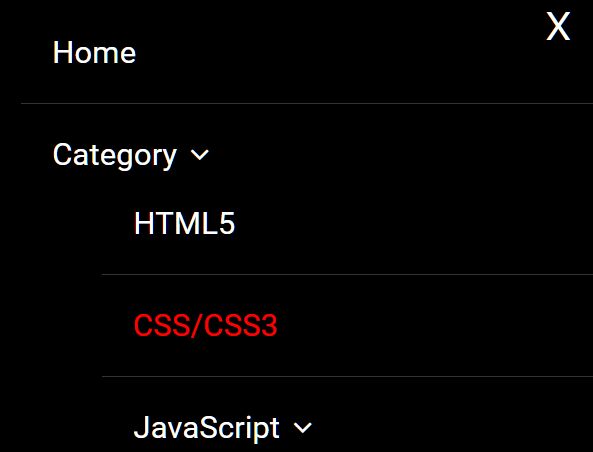Pick HTML5 from the Category list

click(x=185, y=223)
